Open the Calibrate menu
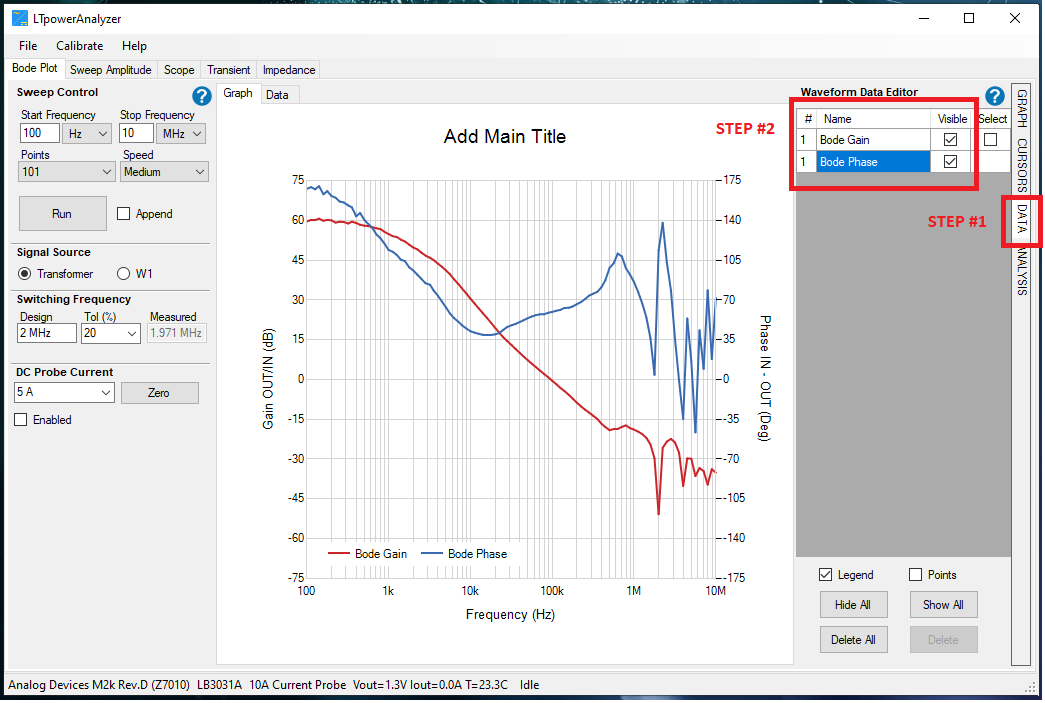1045x703 pixels. (x=79, y=46)
